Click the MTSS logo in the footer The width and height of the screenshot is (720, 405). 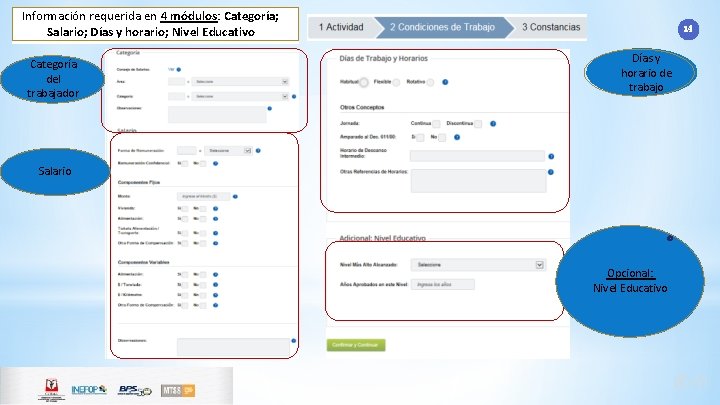[x=178, y=390]
